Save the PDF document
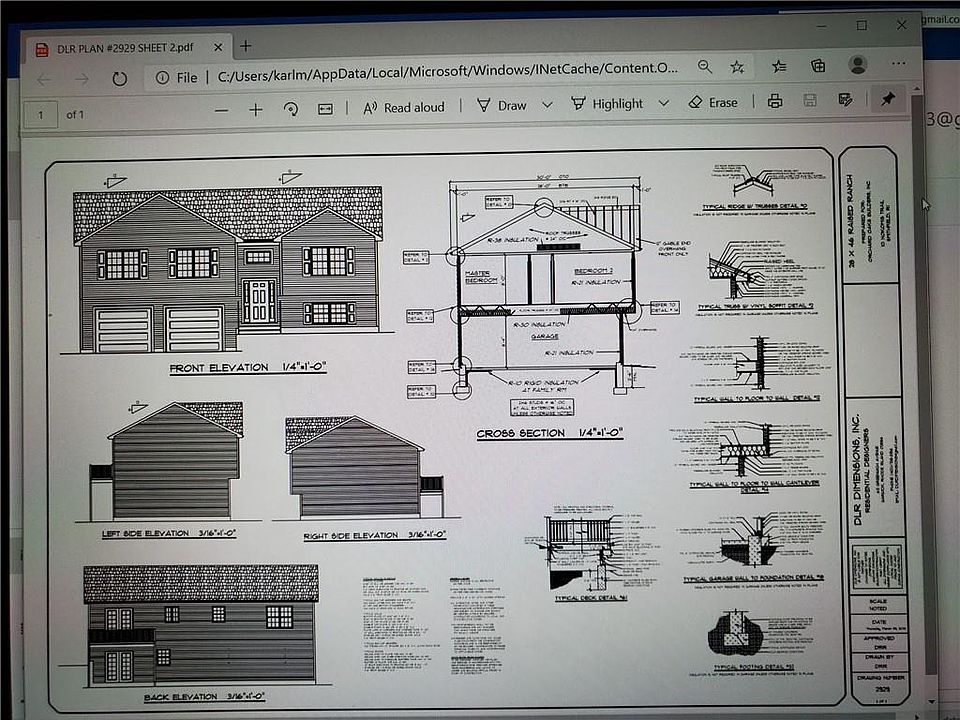960x720 pixels. 810,100
